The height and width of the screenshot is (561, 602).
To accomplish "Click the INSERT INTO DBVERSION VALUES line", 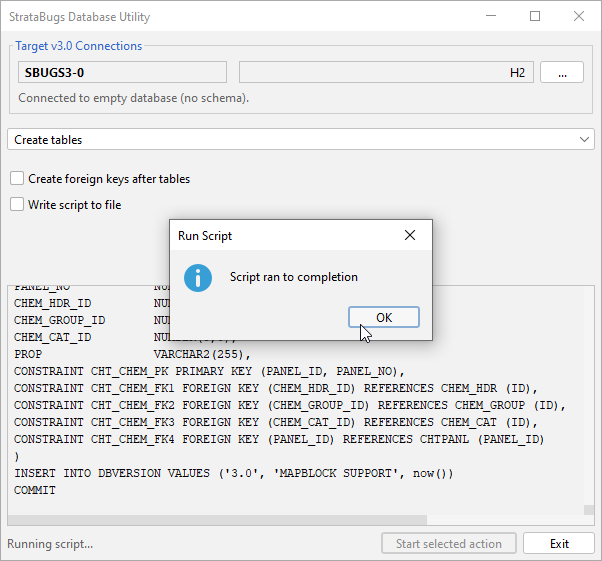I will 234,473.
